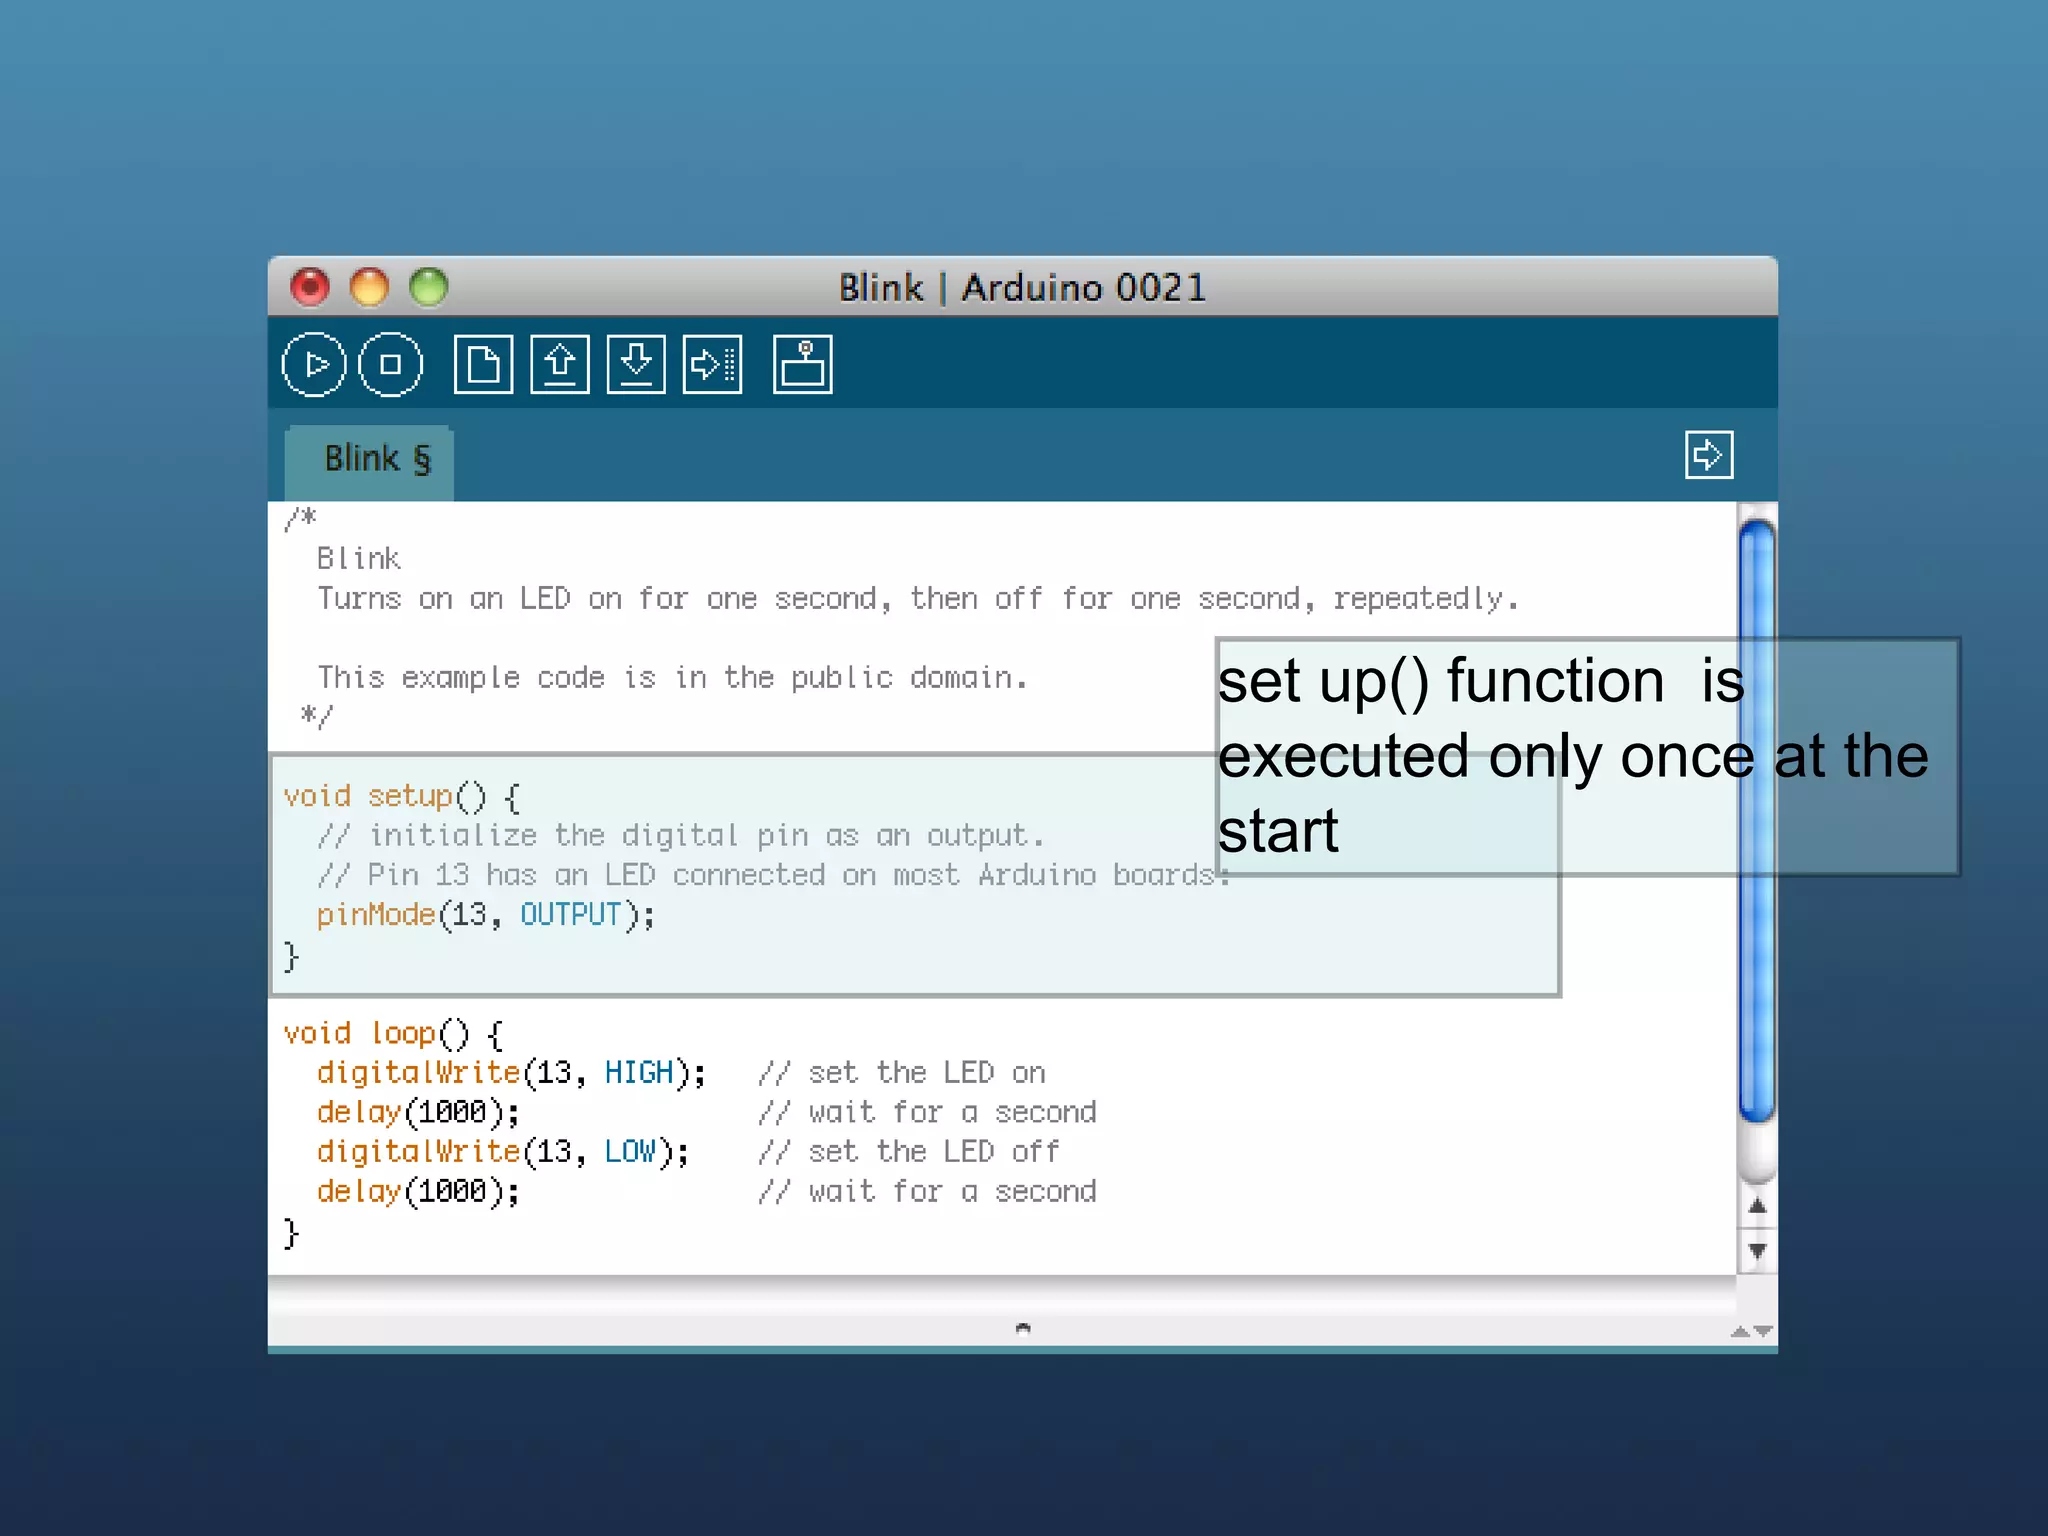
Task: Click the Verify (play) button
Action: pyautogui.click(x=314, y=364)
